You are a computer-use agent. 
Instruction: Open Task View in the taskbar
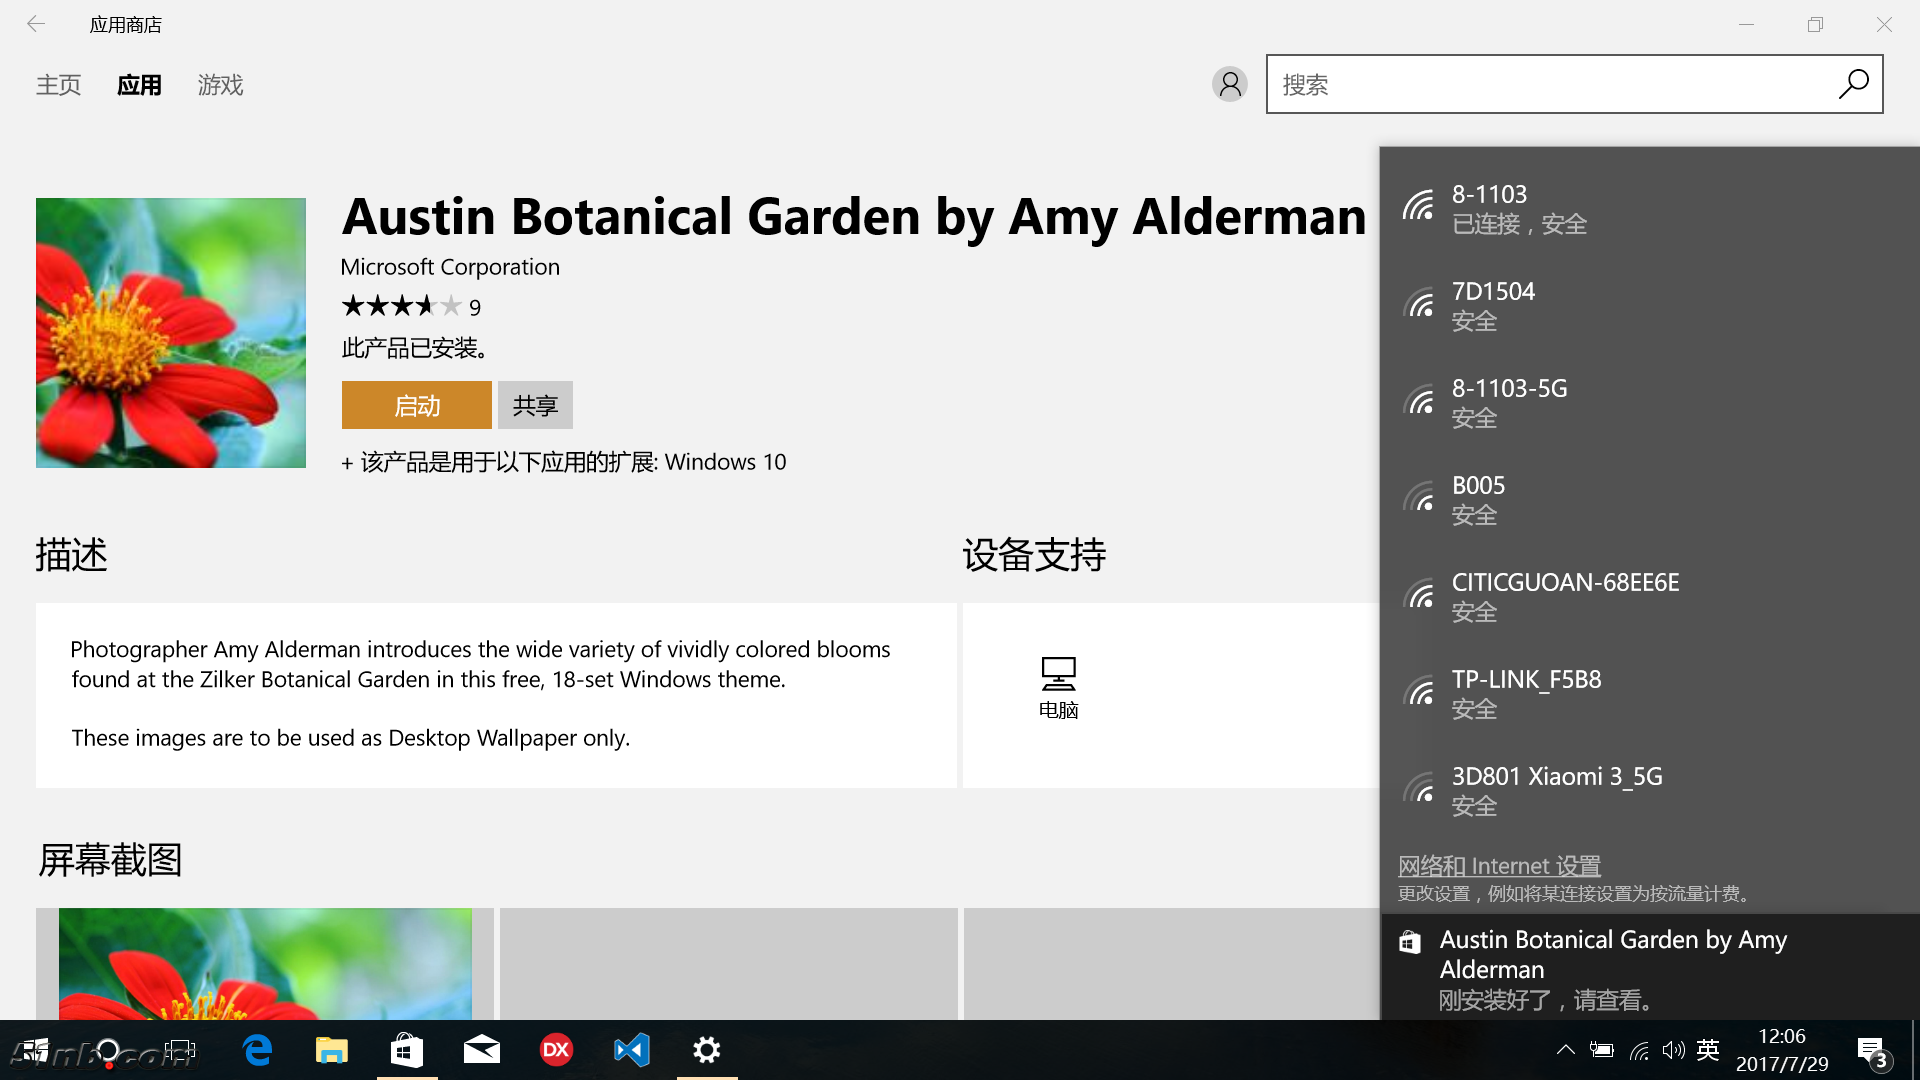click(181, 1050)
